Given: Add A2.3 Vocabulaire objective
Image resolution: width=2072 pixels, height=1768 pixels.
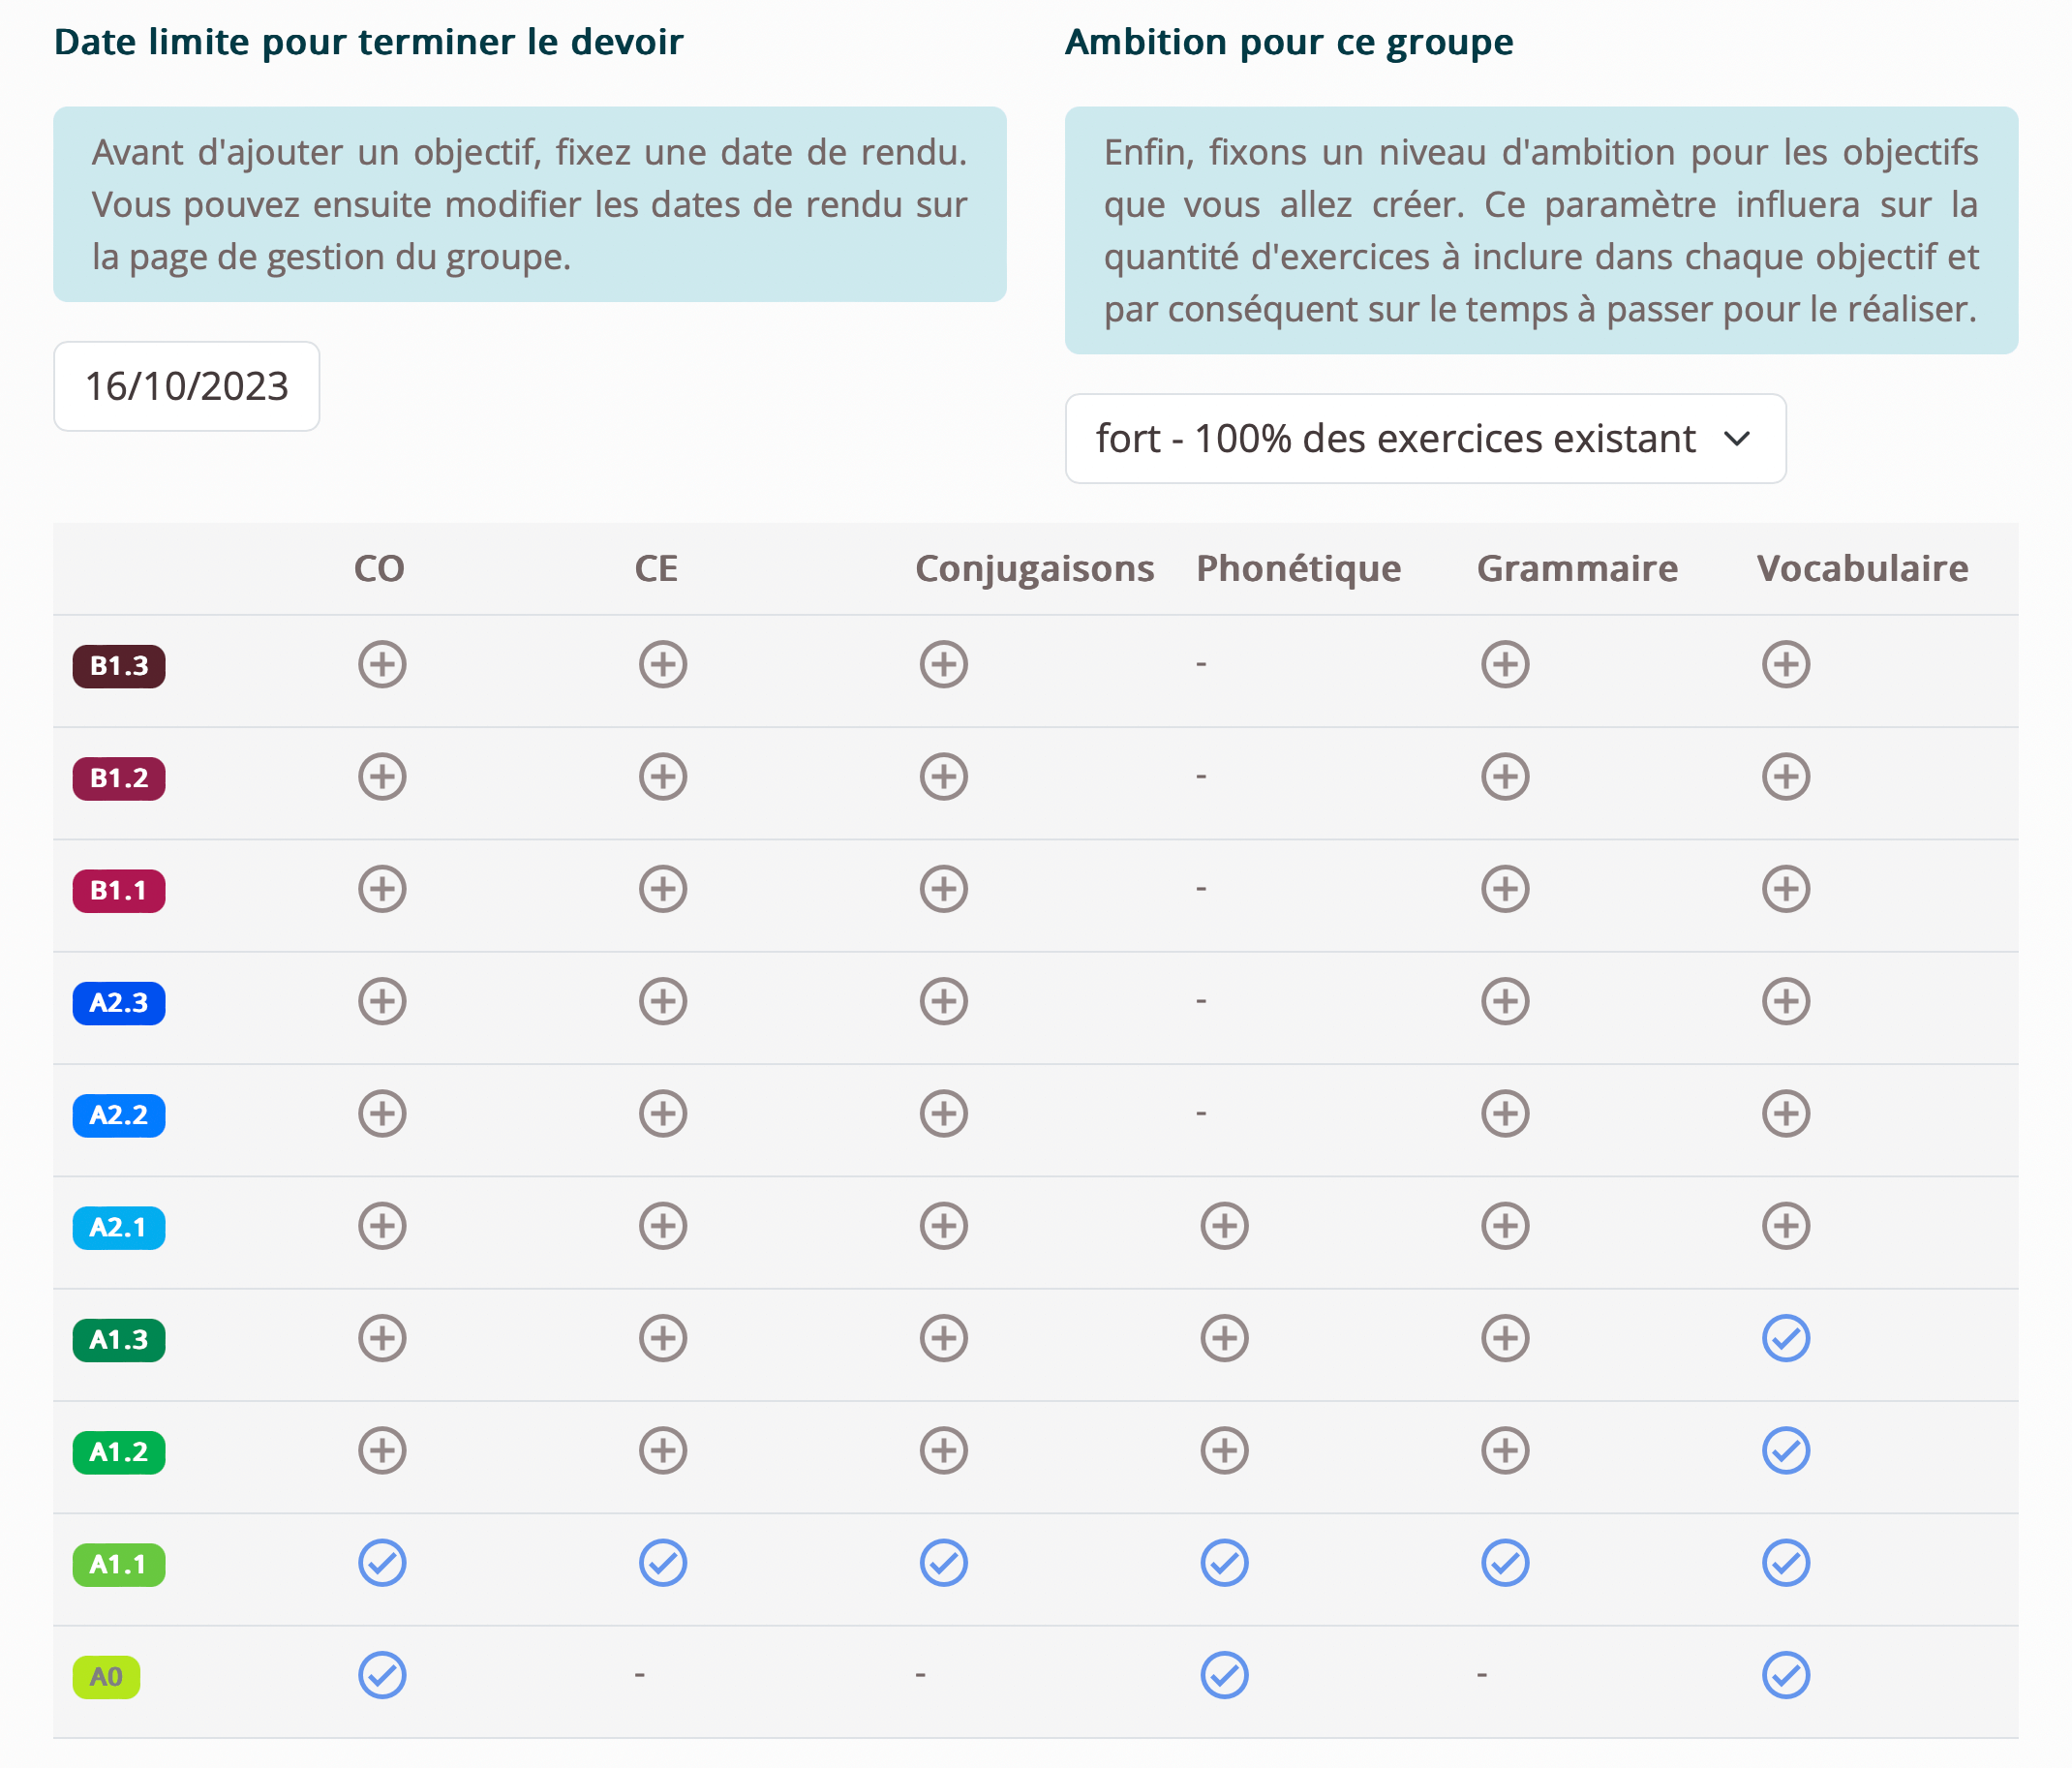Looking at the screenshot, I should 1786,1002.
